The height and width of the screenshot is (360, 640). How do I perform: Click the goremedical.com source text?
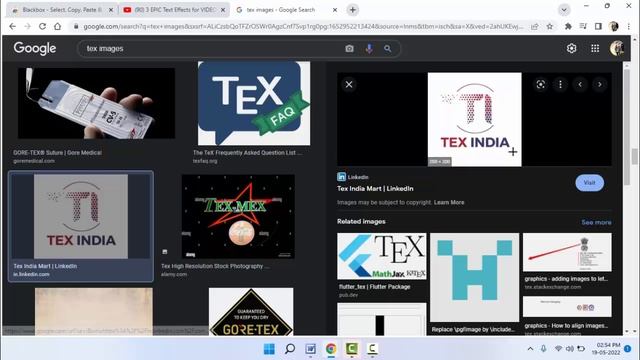[34, 161]
